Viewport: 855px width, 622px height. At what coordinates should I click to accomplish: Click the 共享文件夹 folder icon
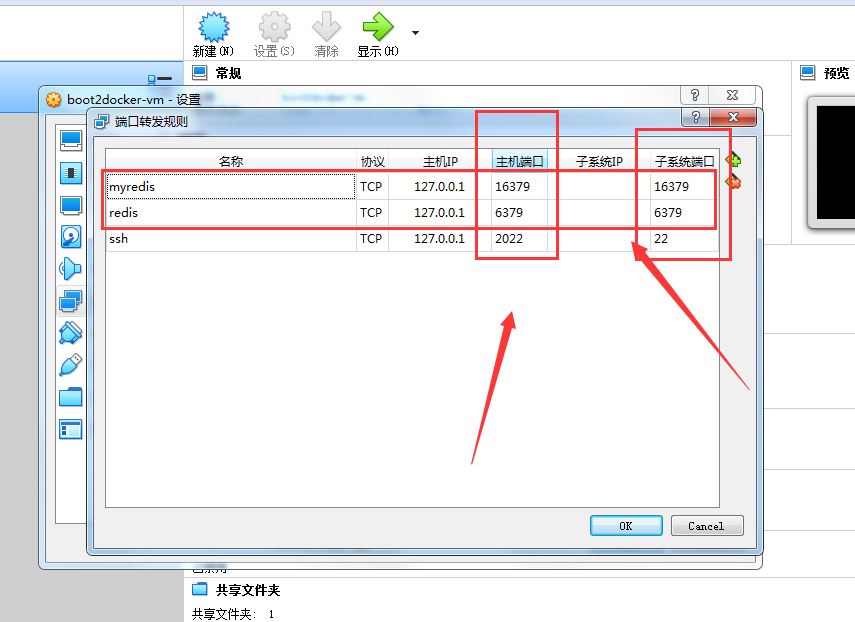click(200, 589)
